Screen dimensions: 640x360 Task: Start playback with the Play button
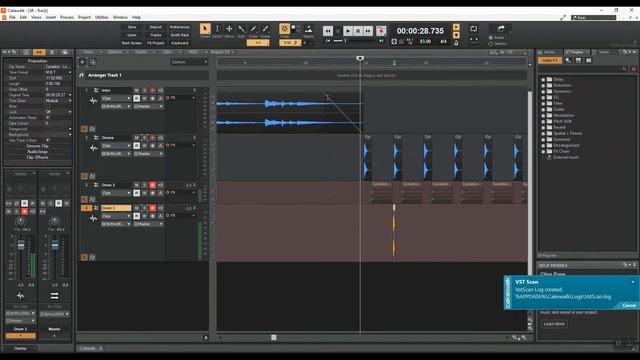point(348,31)
